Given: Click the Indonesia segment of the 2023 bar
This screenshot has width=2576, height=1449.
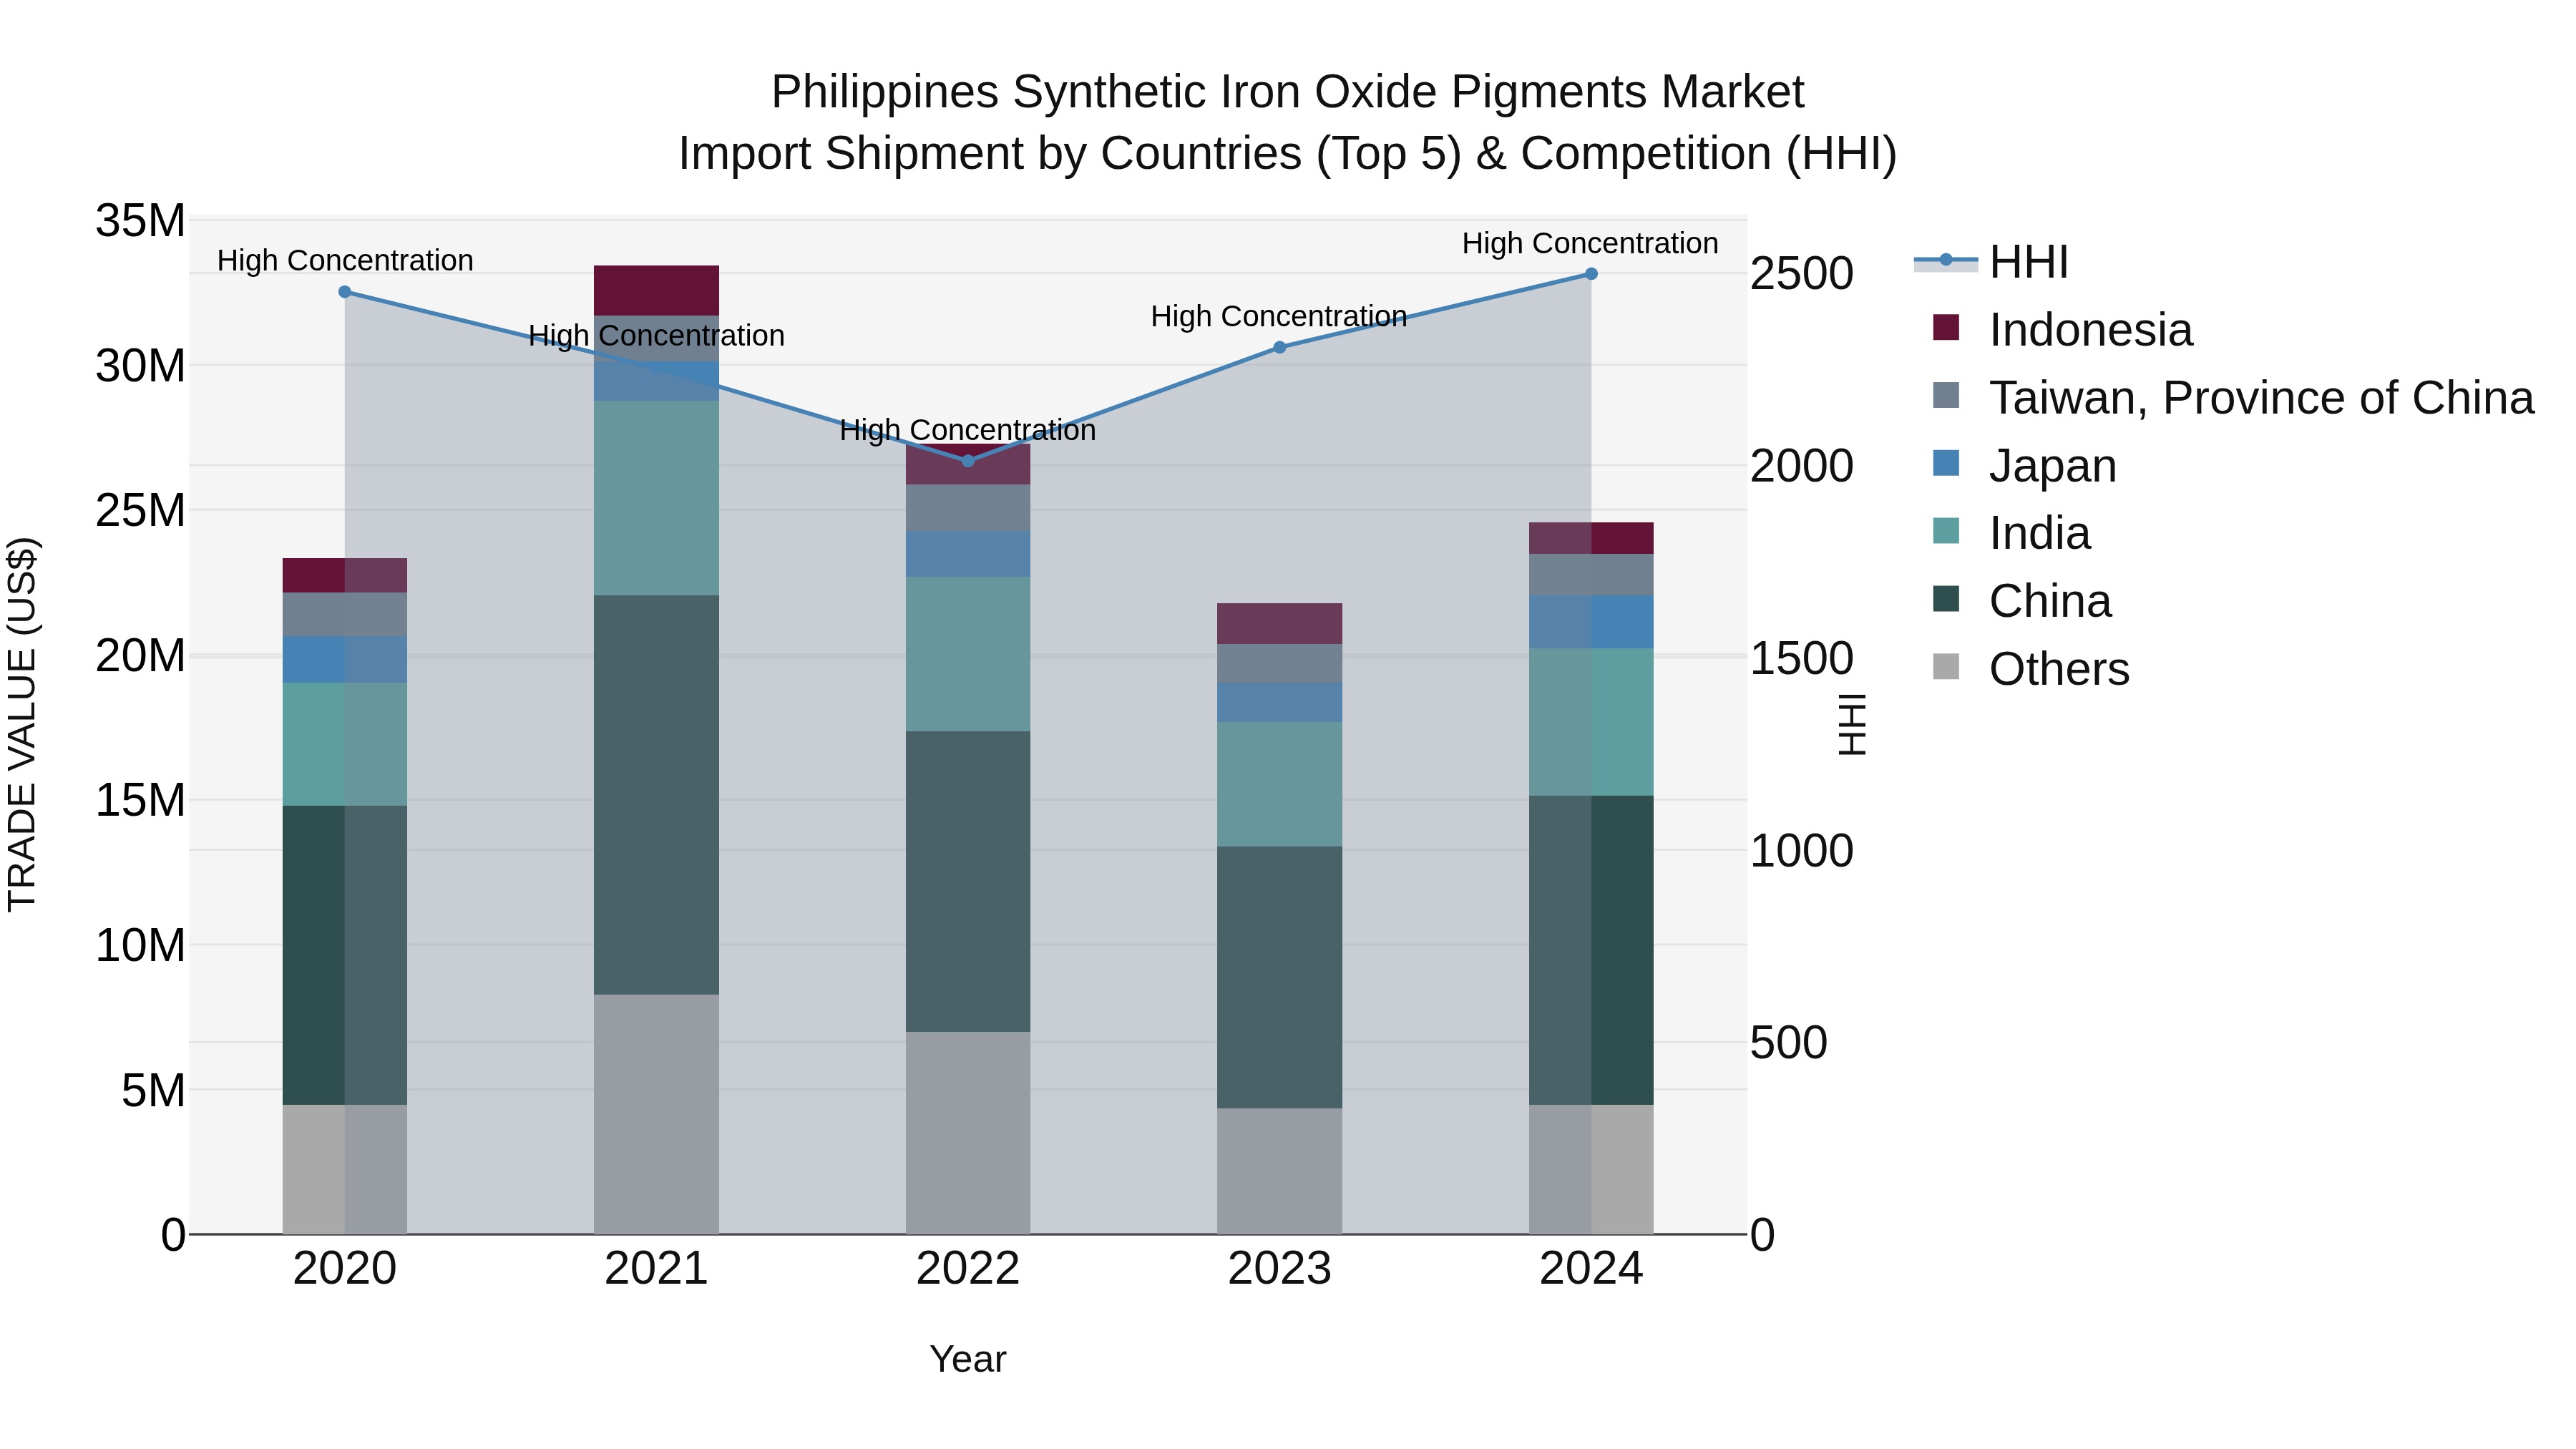Looking at the screenshot, I should pos(1280,624).
